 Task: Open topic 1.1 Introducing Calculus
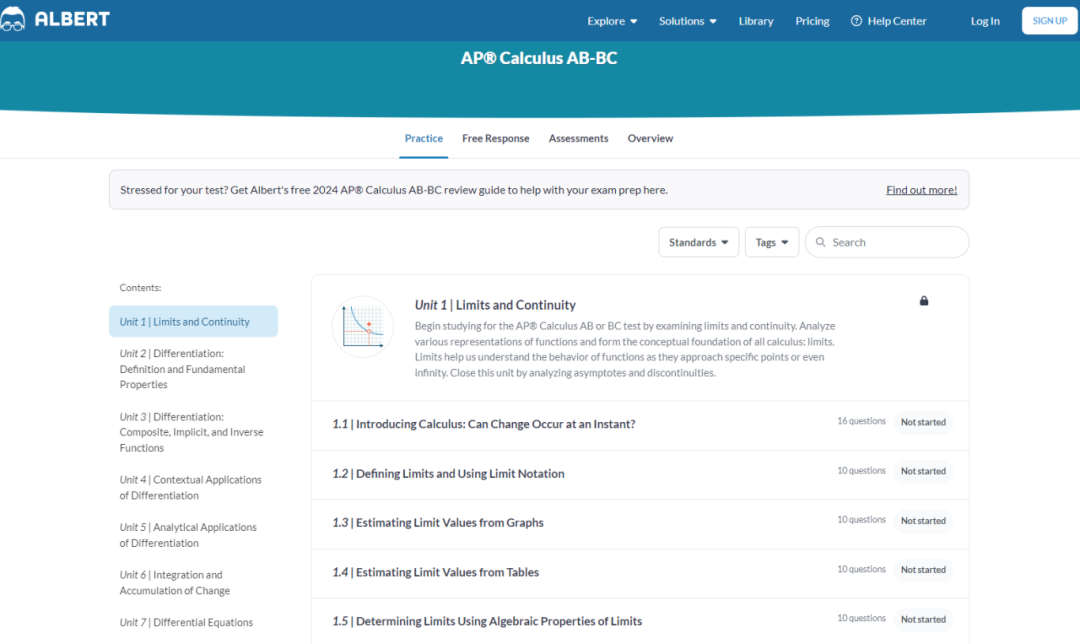(484, 424)
